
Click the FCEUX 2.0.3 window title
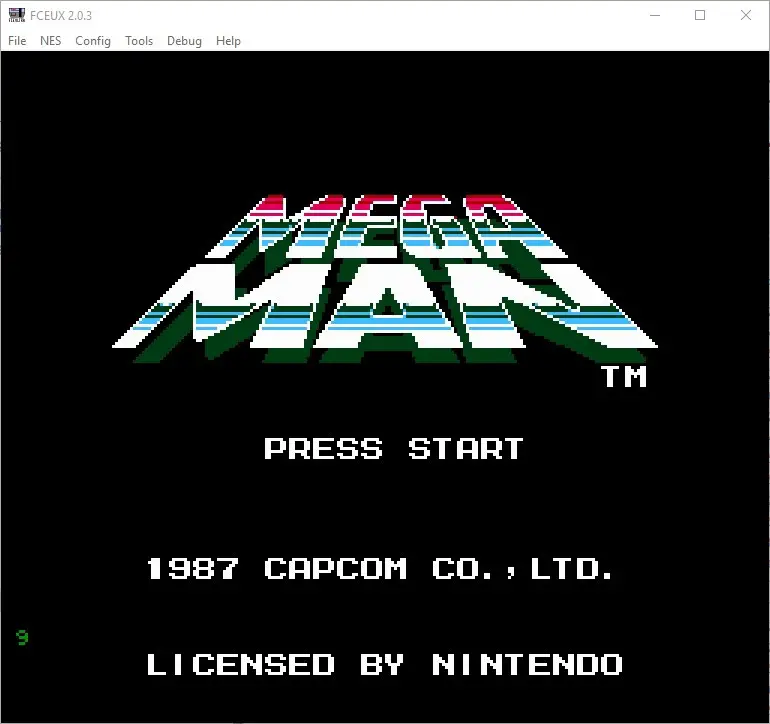(61, 16)
